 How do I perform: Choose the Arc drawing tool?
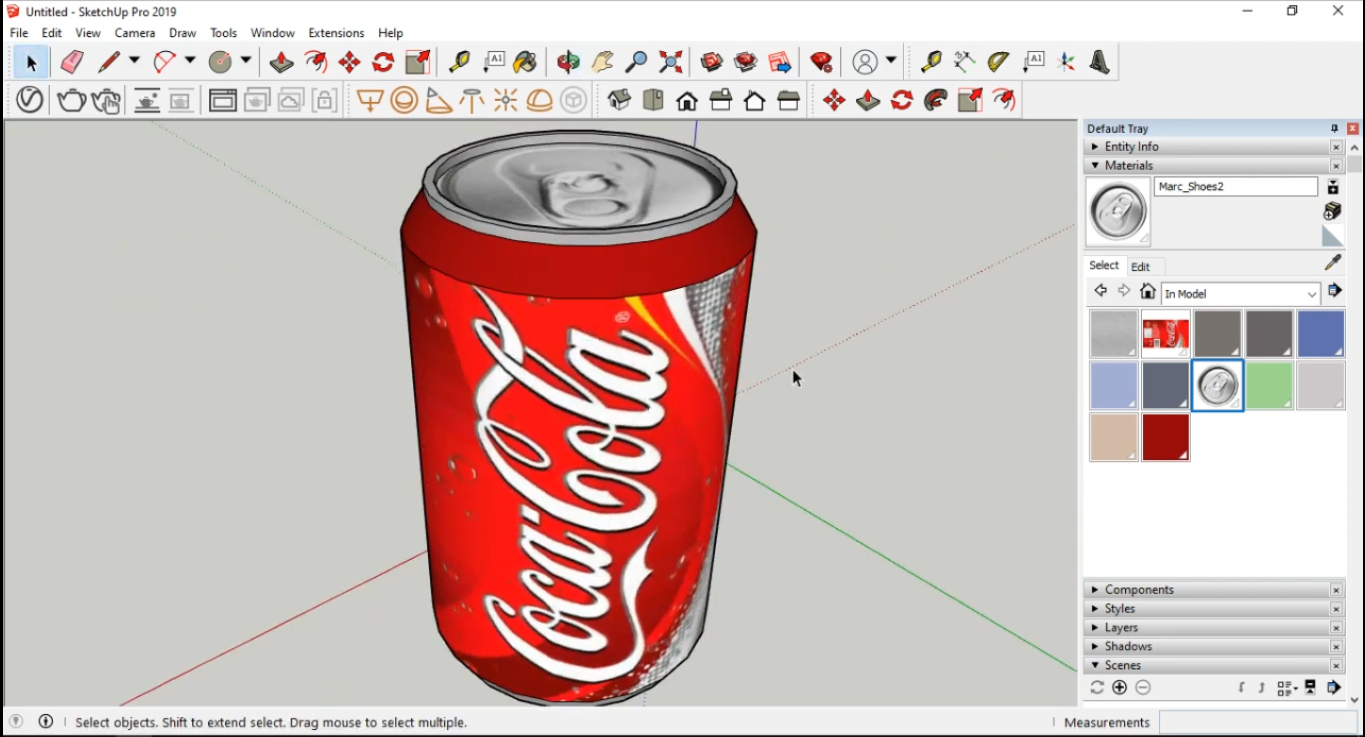(x=165, y=63)
